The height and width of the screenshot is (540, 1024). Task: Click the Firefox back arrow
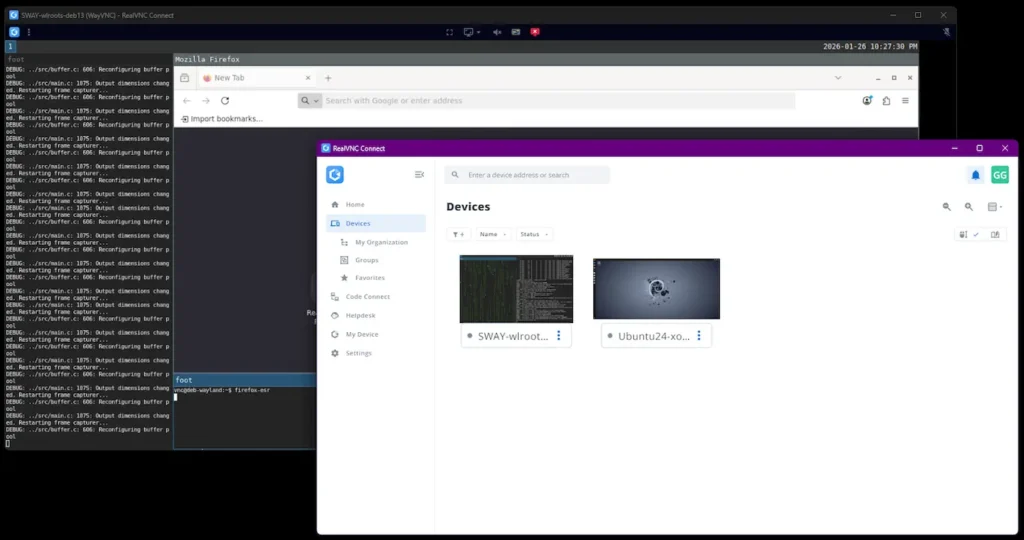tap(187, 101)
